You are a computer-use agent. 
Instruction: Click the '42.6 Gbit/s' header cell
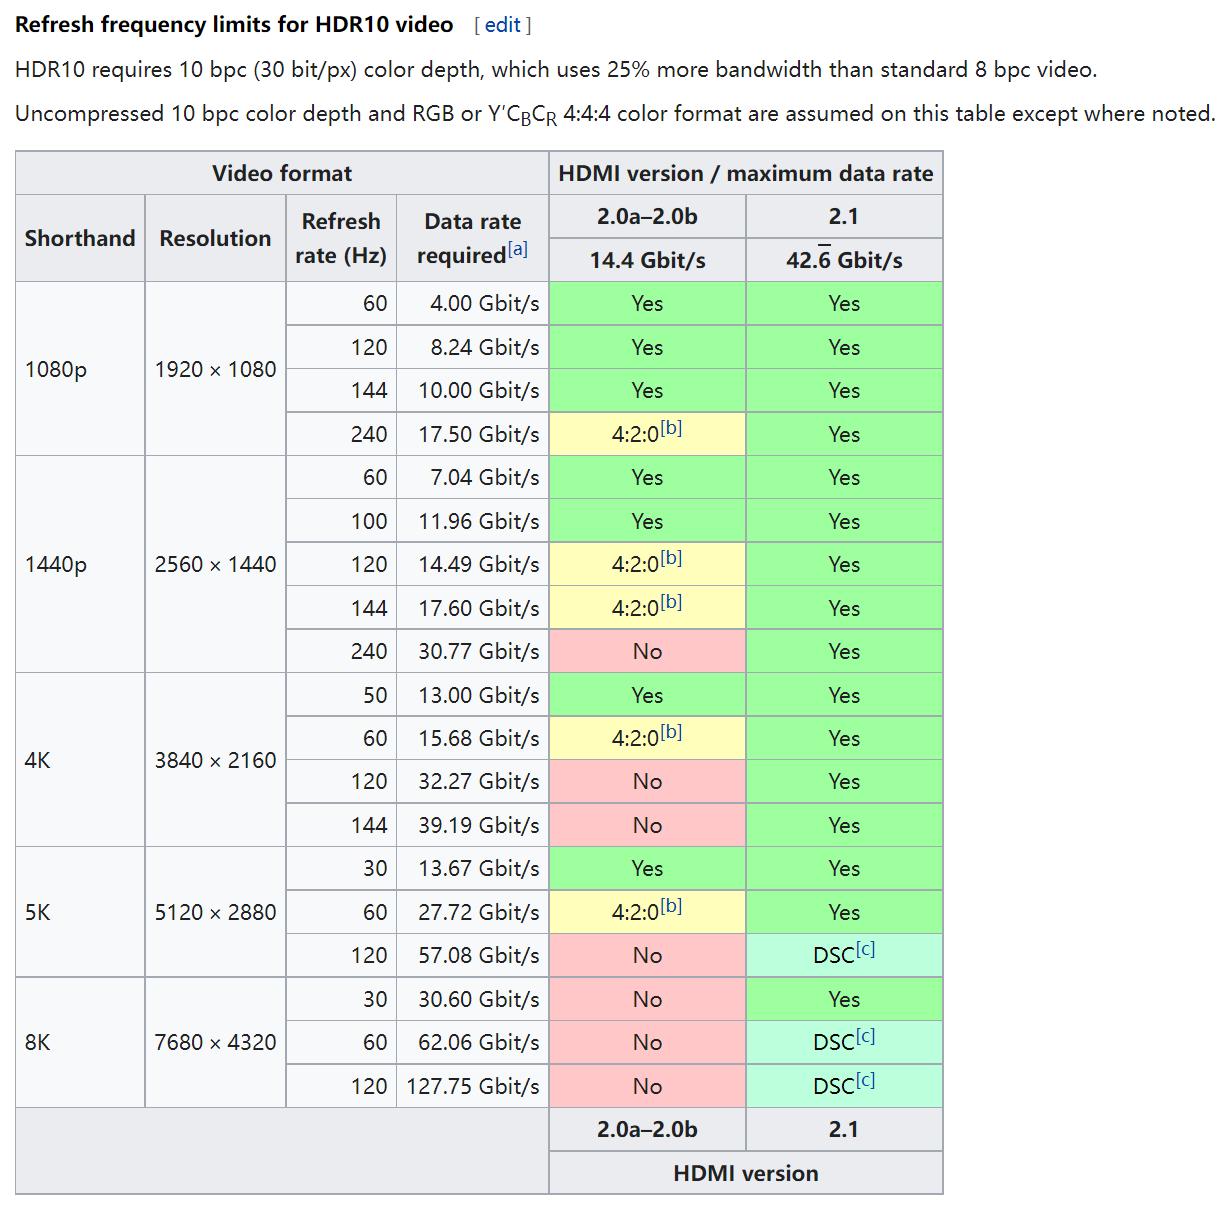844,260
